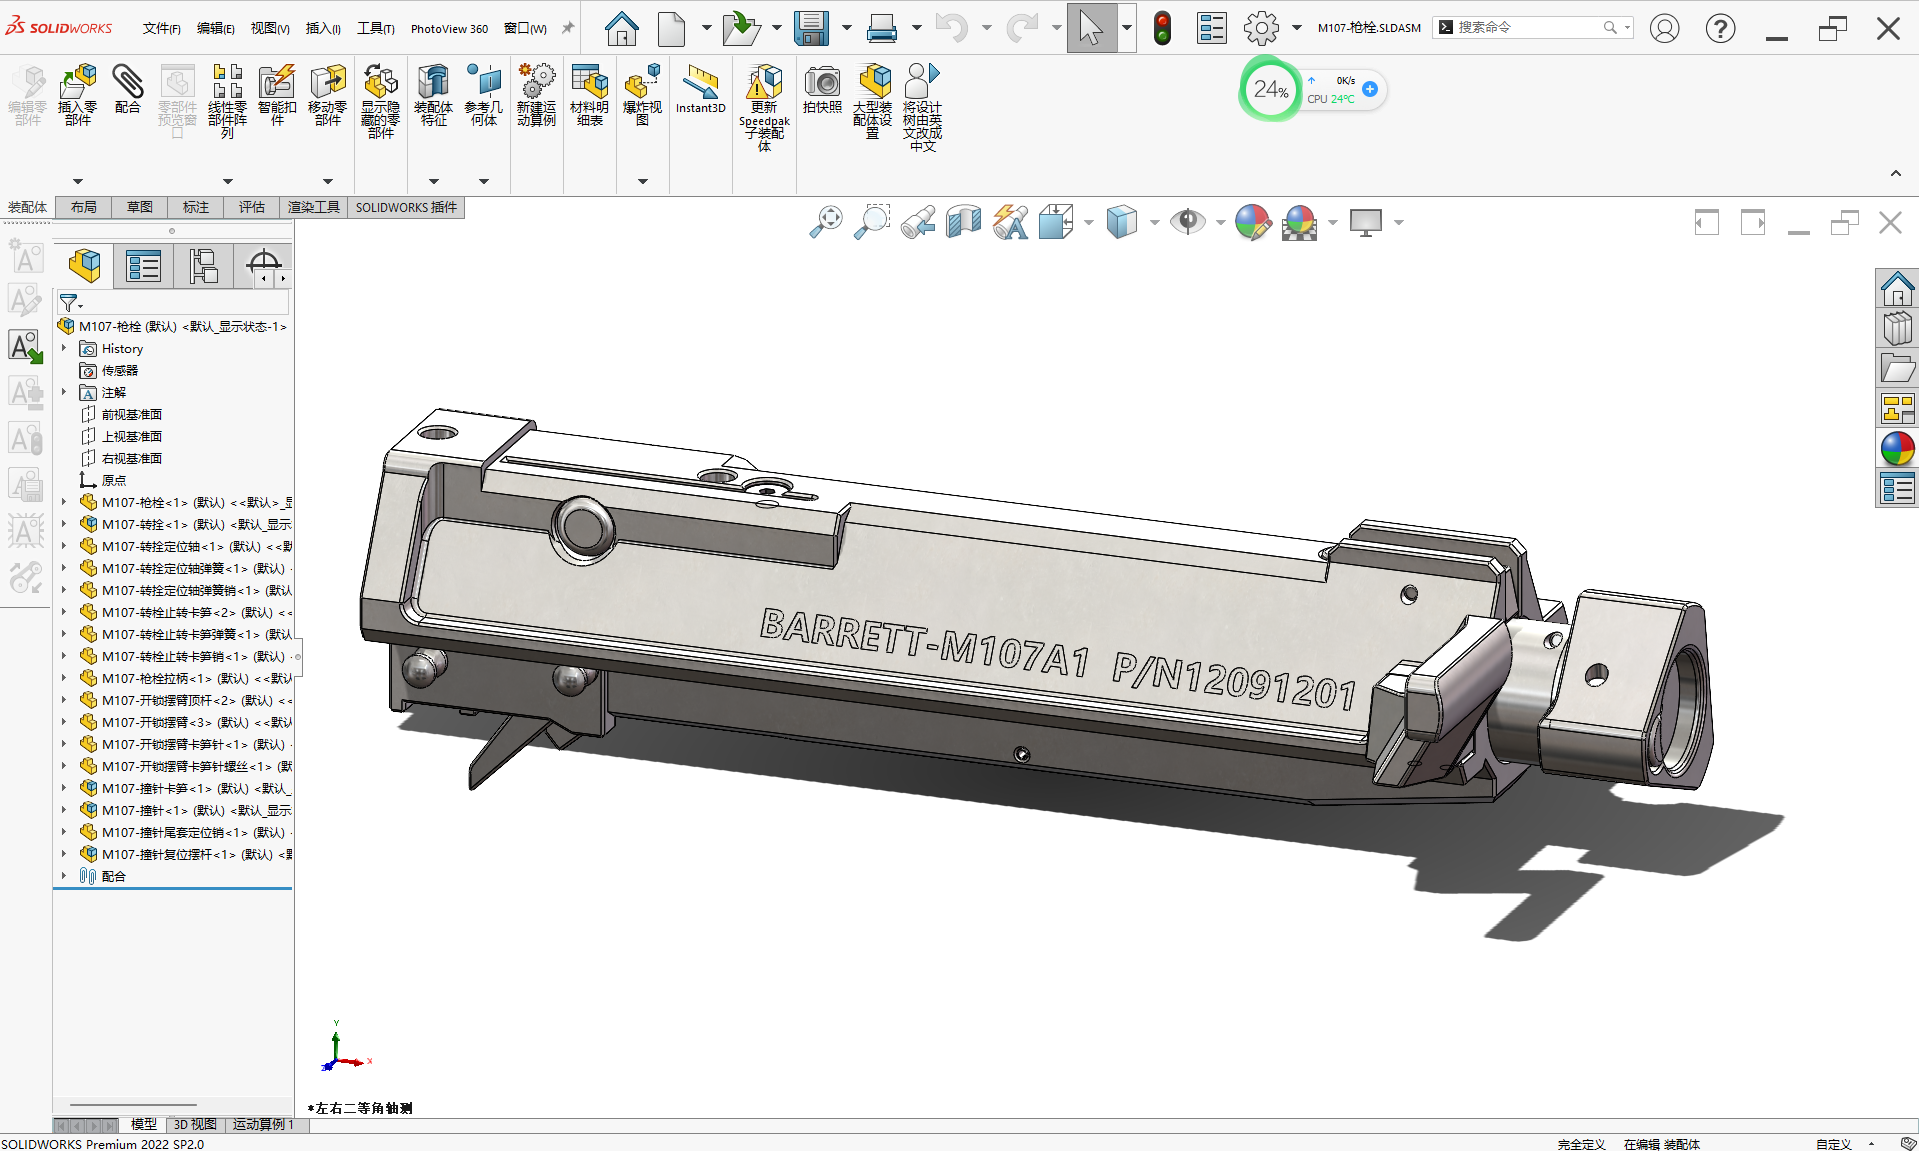Open the Display Style dropdown arrow
This screenshot has width=1919, height=1151.
point(1154,222)
